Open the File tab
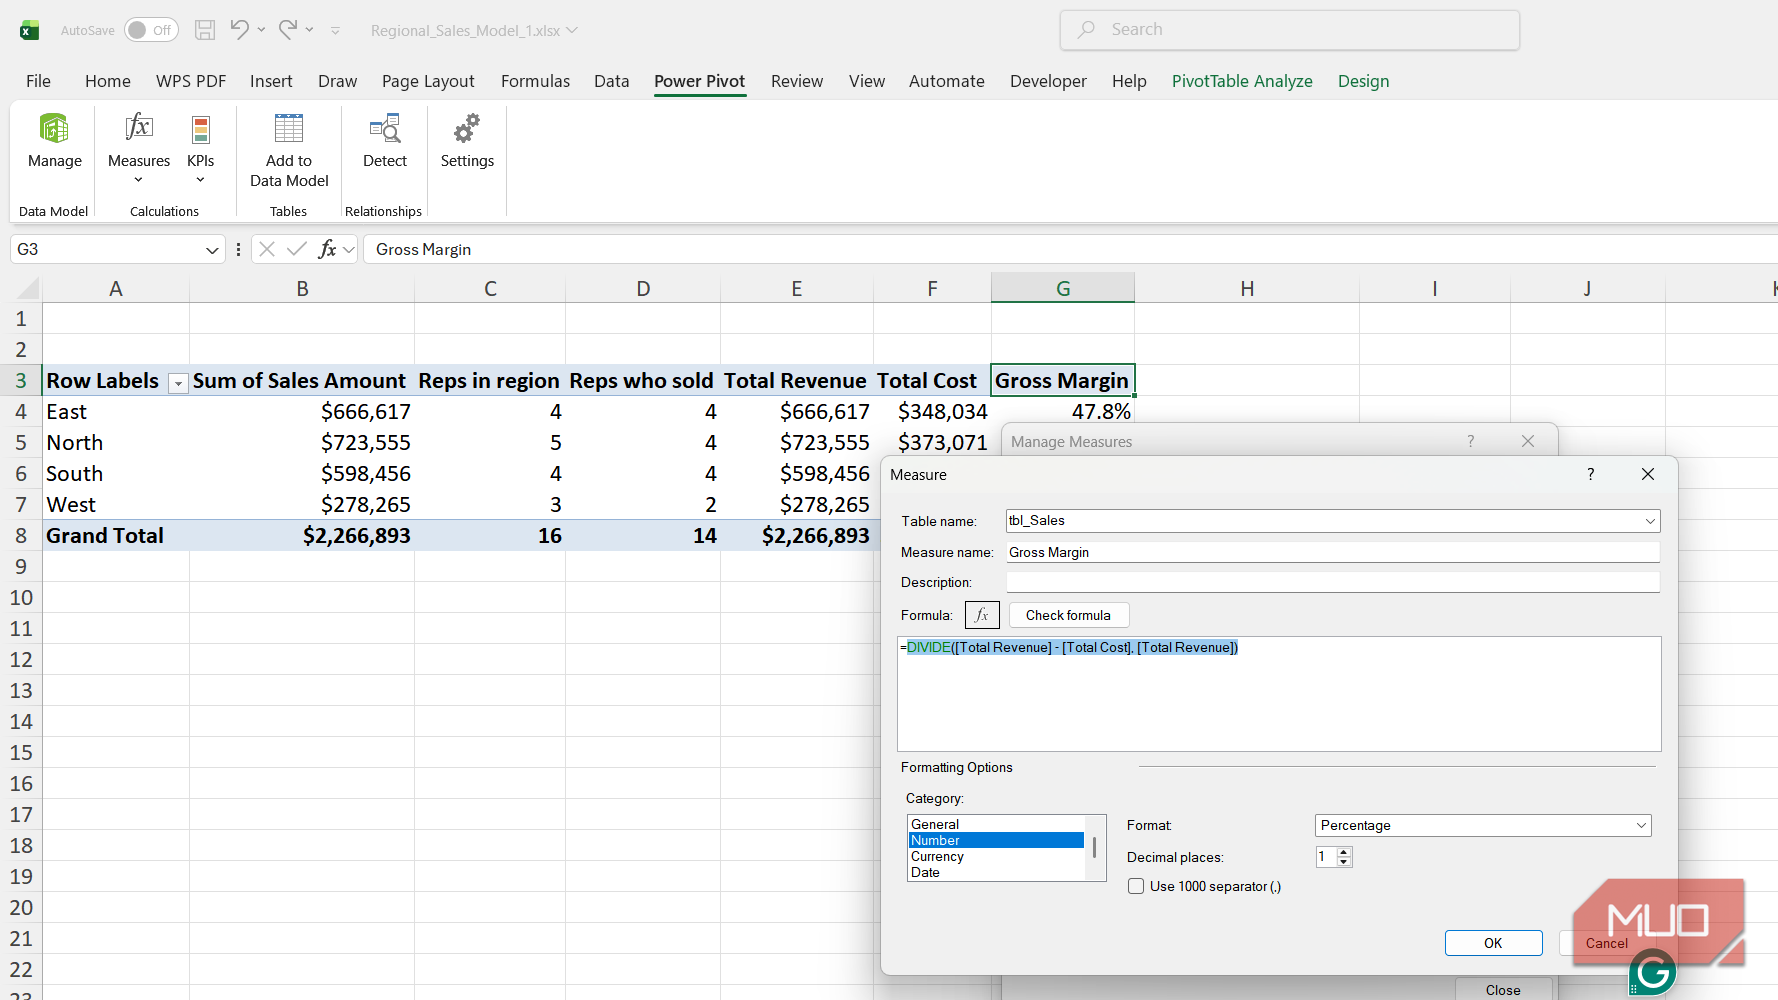The height and width of the screenshot is (1000, 1778). (38, 81)
